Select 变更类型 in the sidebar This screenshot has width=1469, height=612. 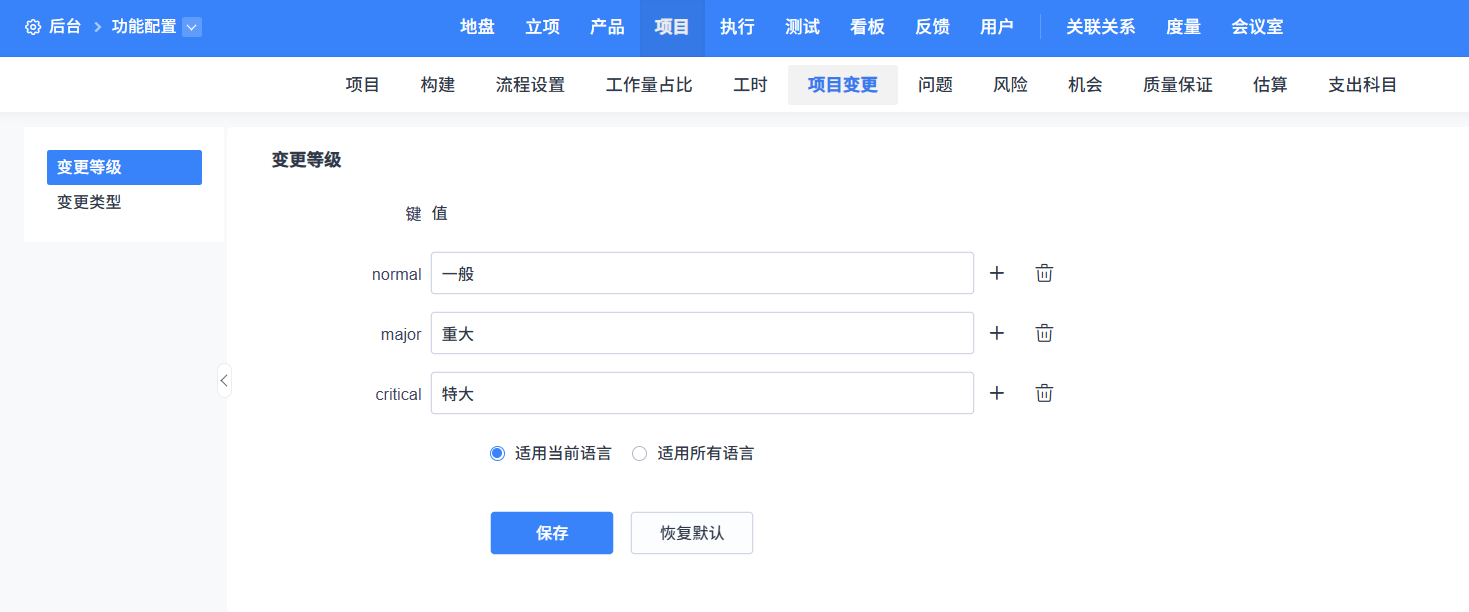click(x=89, y=202)
